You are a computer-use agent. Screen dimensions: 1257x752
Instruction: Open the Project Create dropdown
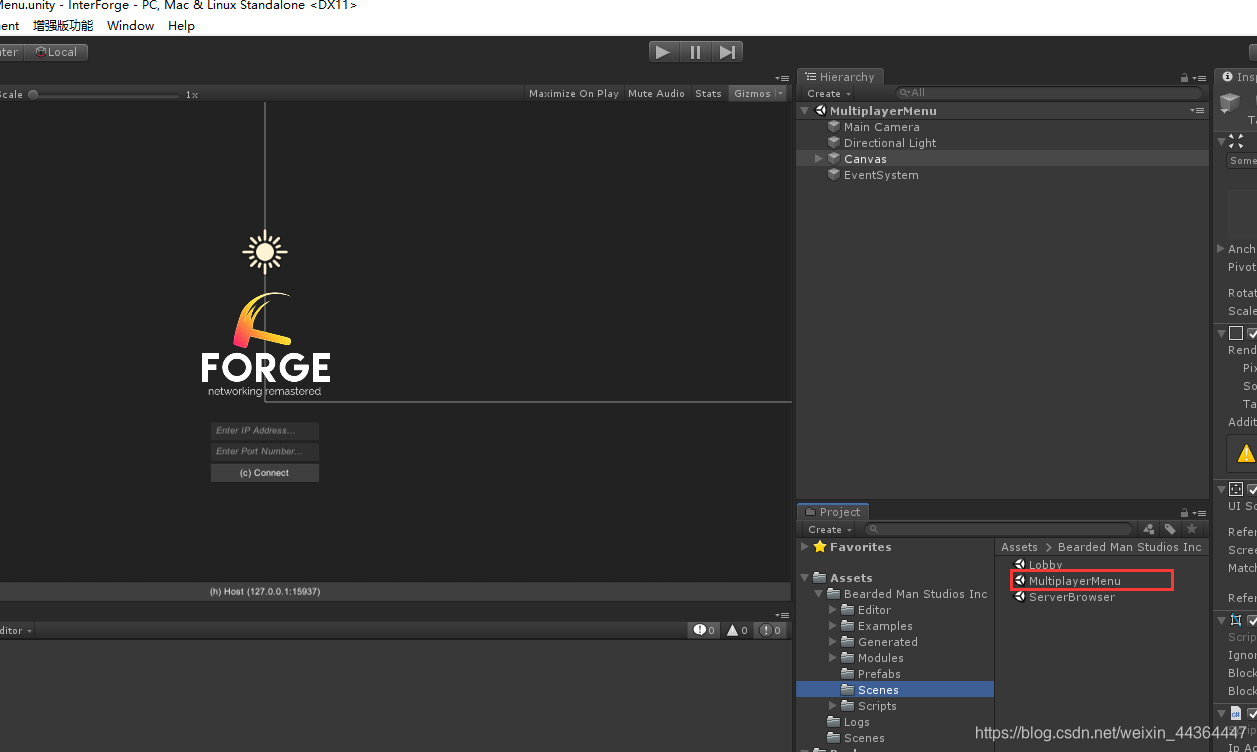(830, 530)
